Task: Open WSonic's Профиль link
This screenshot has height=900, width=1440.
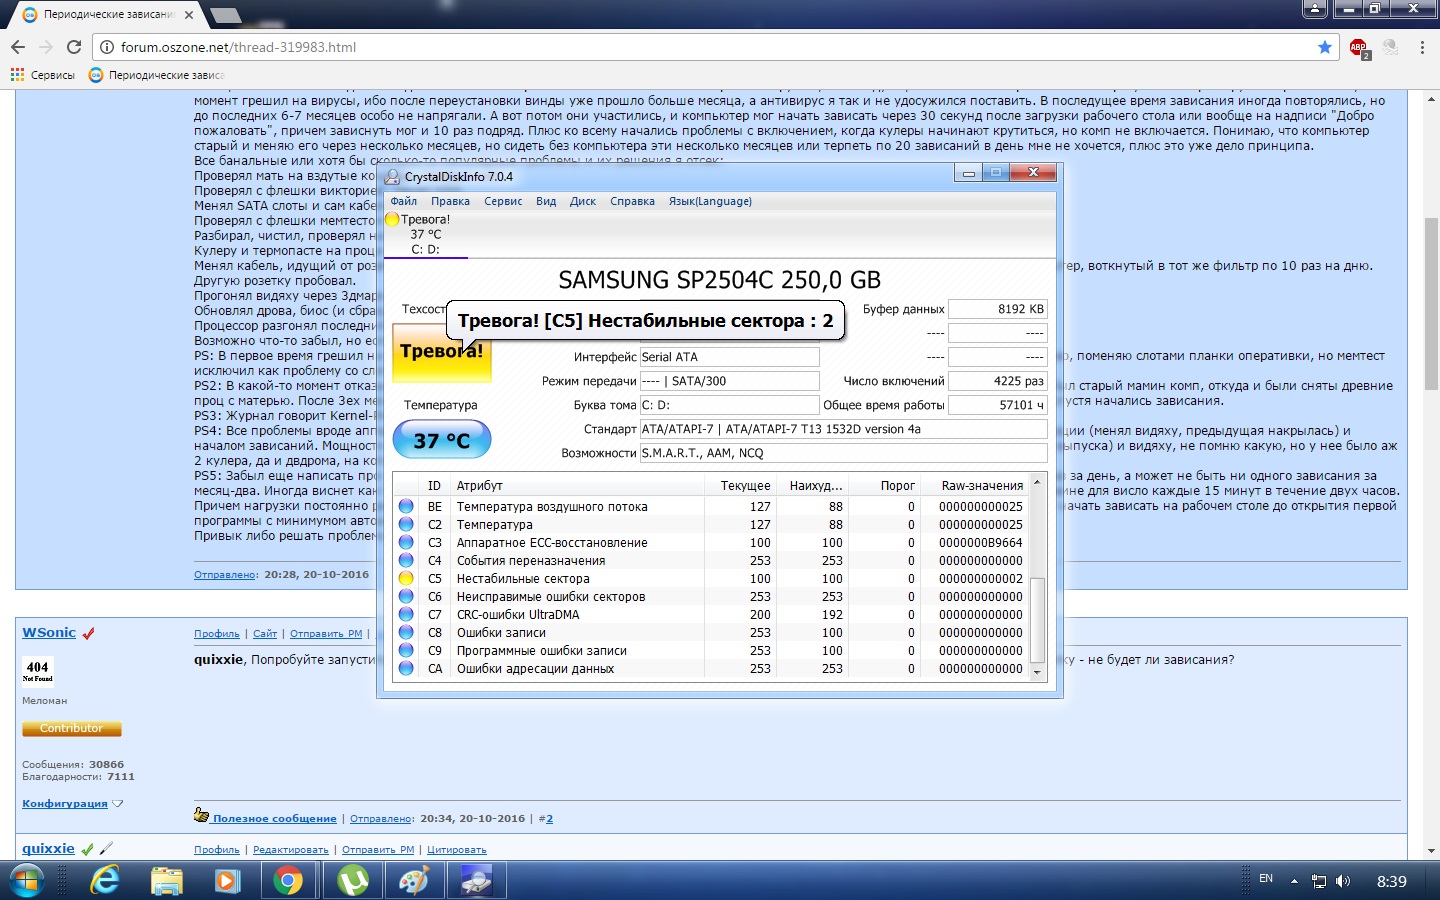Action: coord(217,634)
